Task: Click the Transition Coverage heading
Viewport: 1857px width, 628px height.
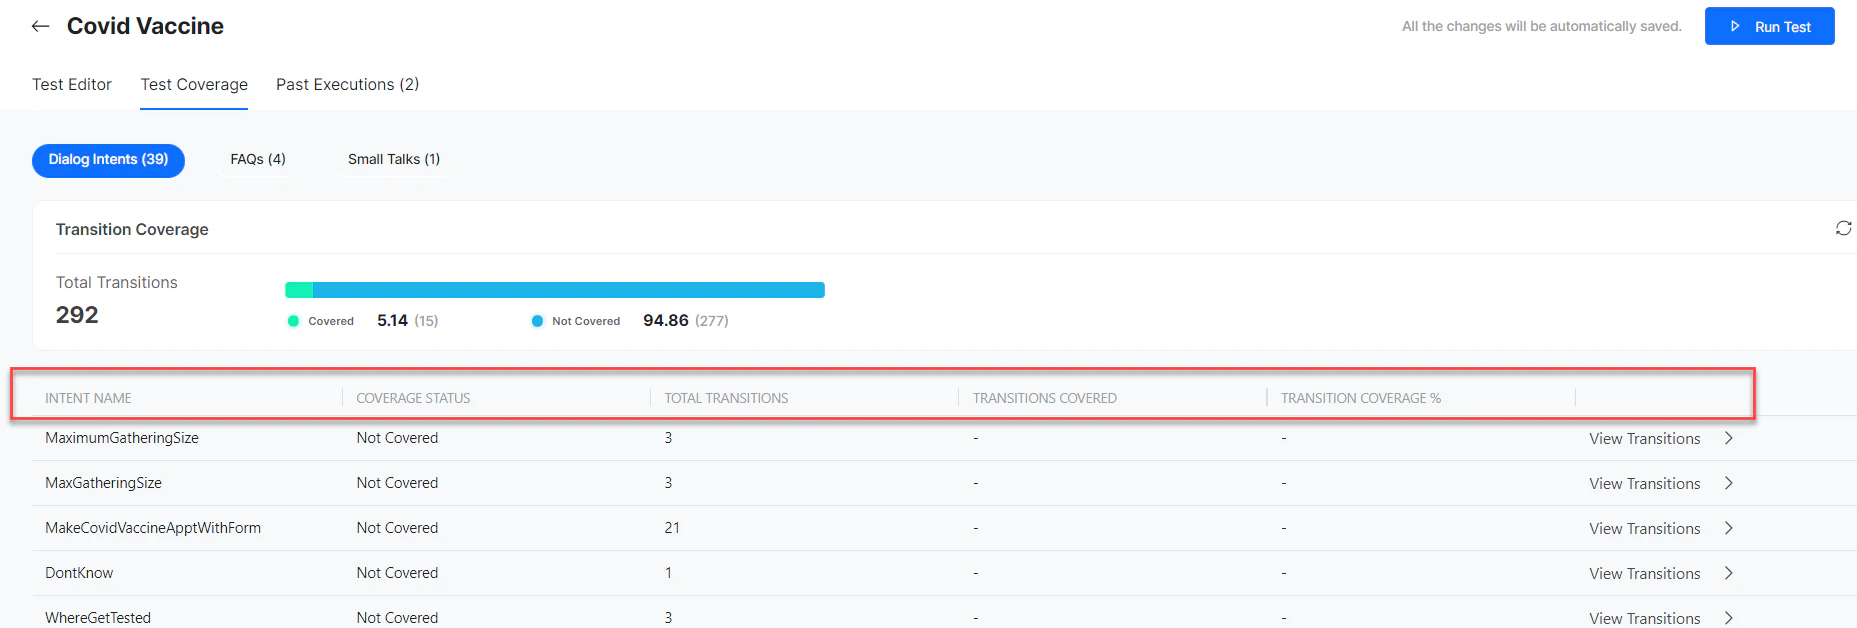Action: (132, 229)
